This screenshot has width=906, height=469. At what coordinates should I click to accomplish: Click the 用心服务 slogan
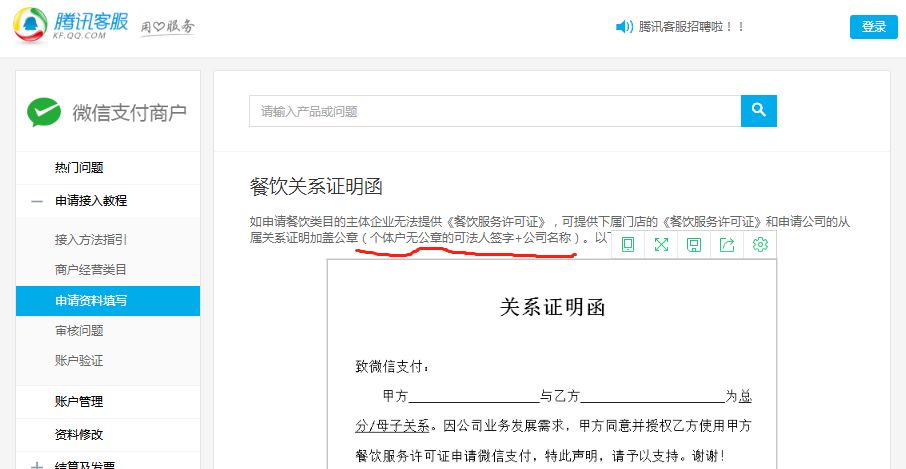click(168, 27)
